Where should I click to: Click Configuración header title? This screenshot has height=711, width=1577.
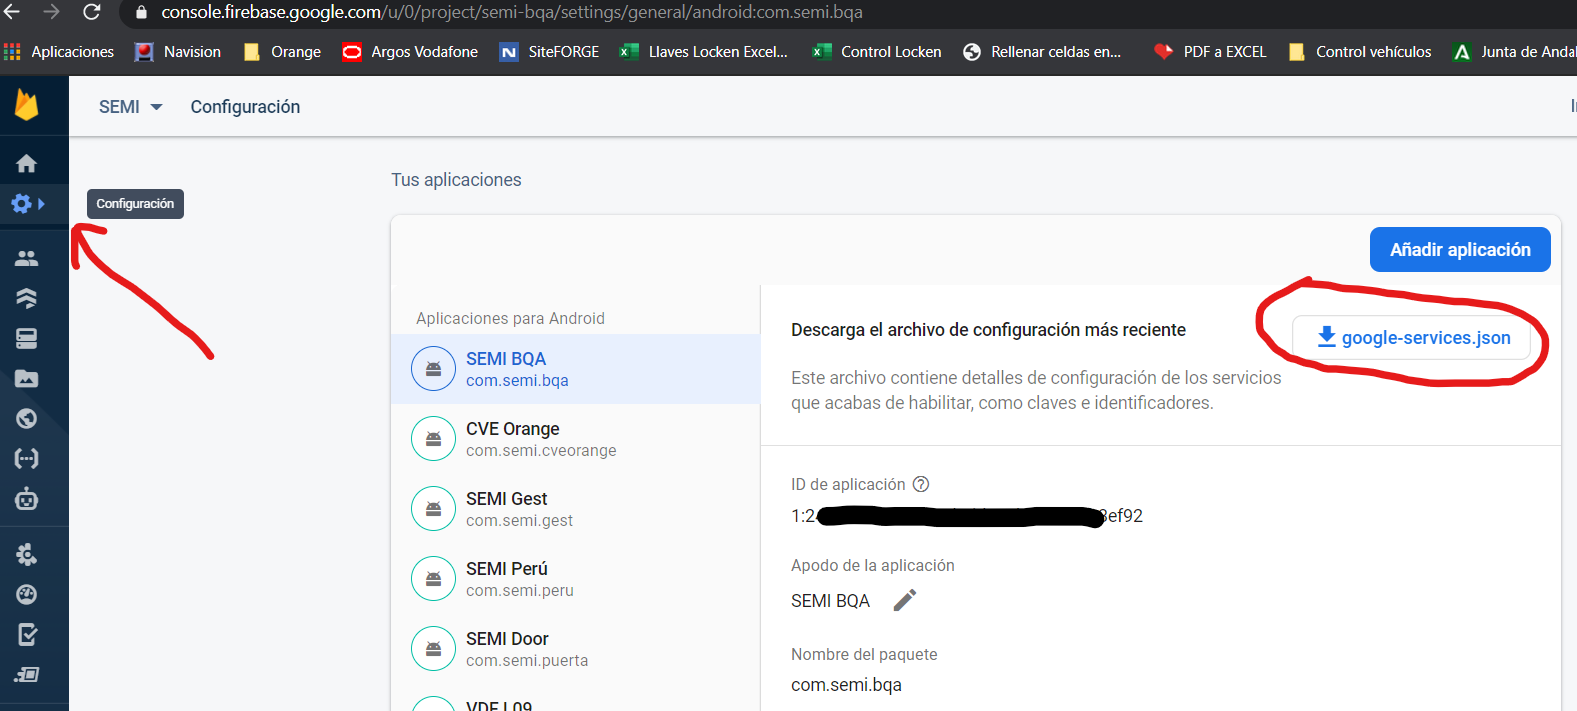pyautogui.click(x=245, y=107)
